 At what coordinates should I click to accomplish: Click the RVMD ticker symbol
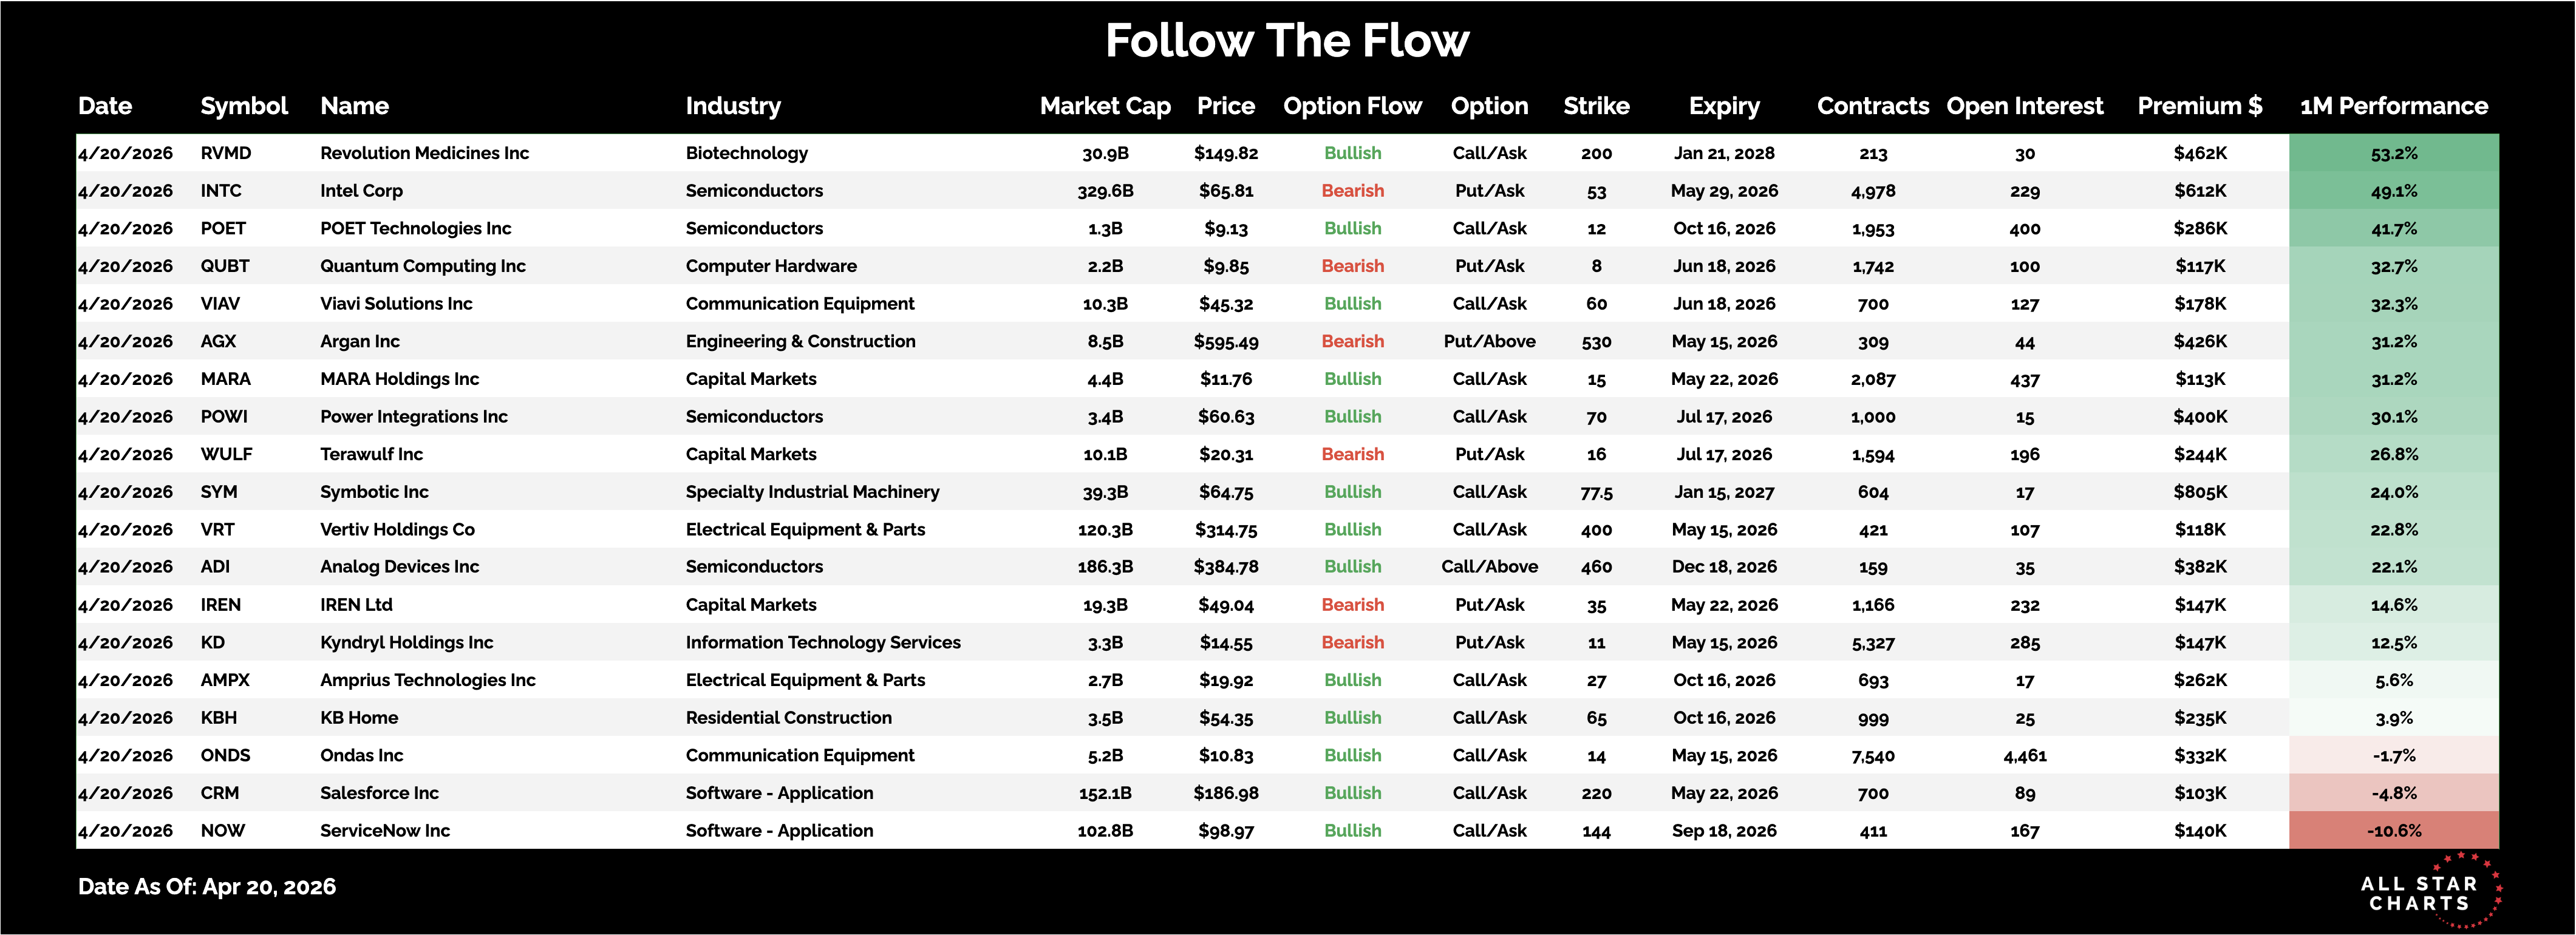click(226, 153)
